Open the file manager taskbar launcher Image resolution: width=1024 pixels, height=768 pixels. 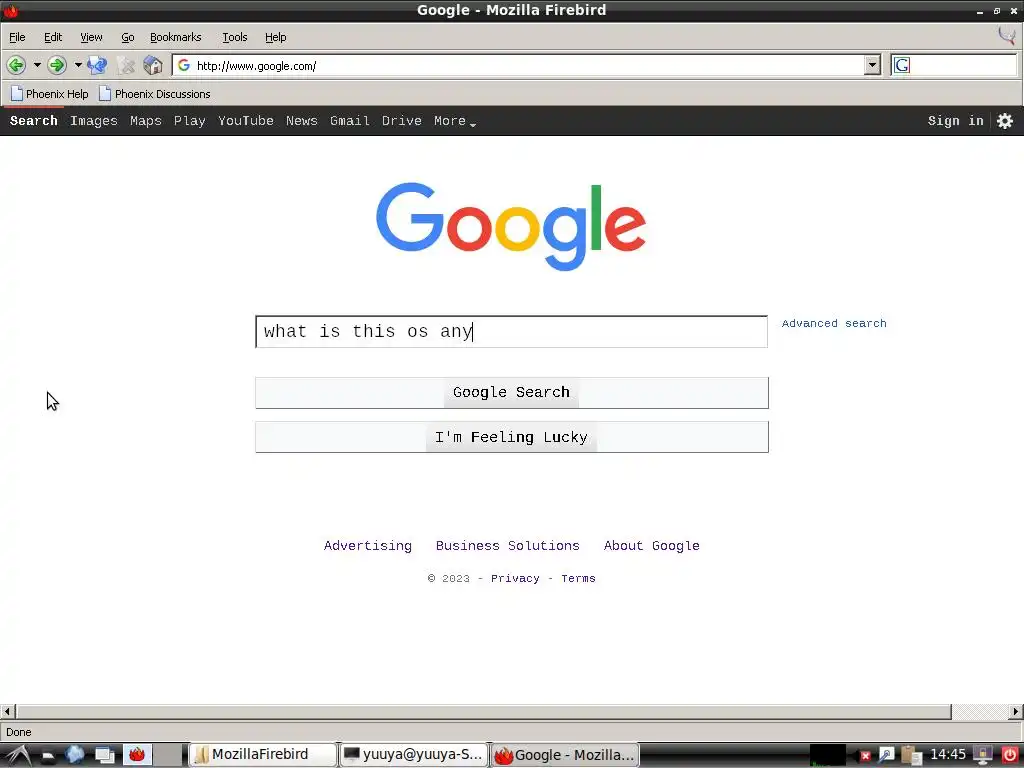click(x=48, y=756)
